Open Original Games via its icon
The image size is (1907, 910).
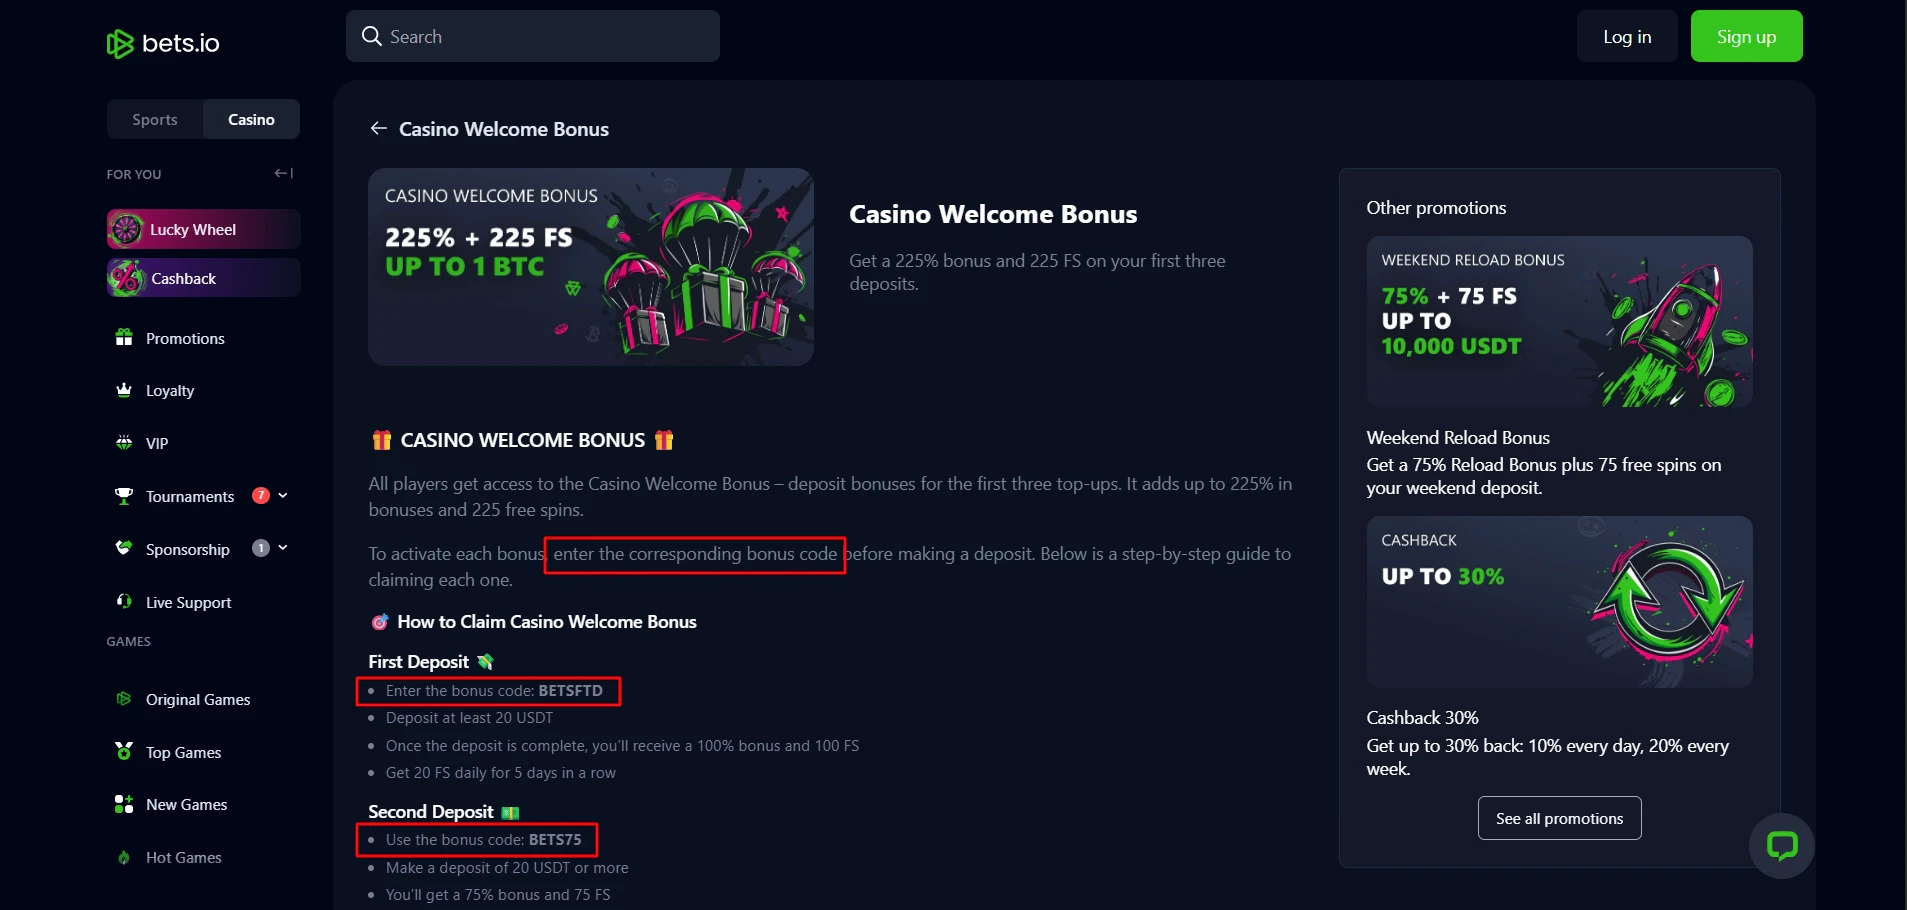[123, 699]
